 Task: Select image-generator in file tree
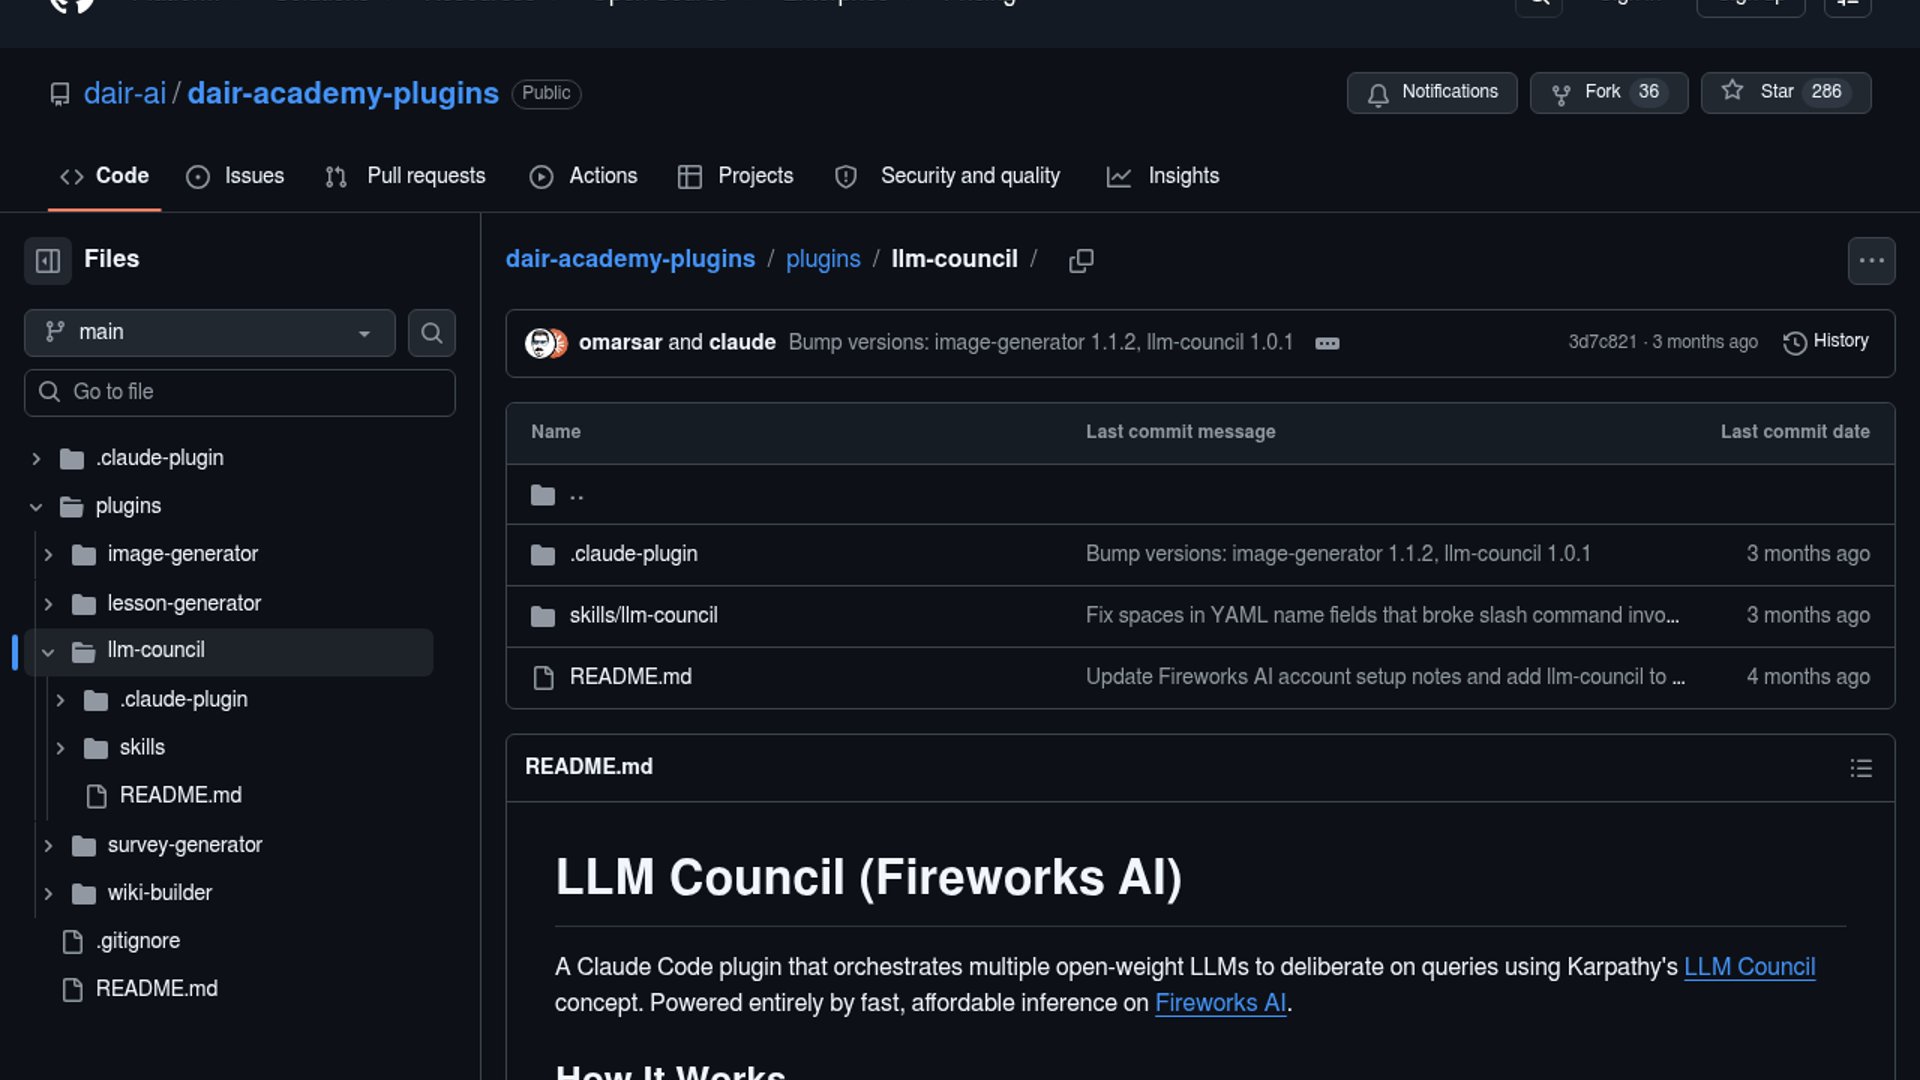[182, 554]
